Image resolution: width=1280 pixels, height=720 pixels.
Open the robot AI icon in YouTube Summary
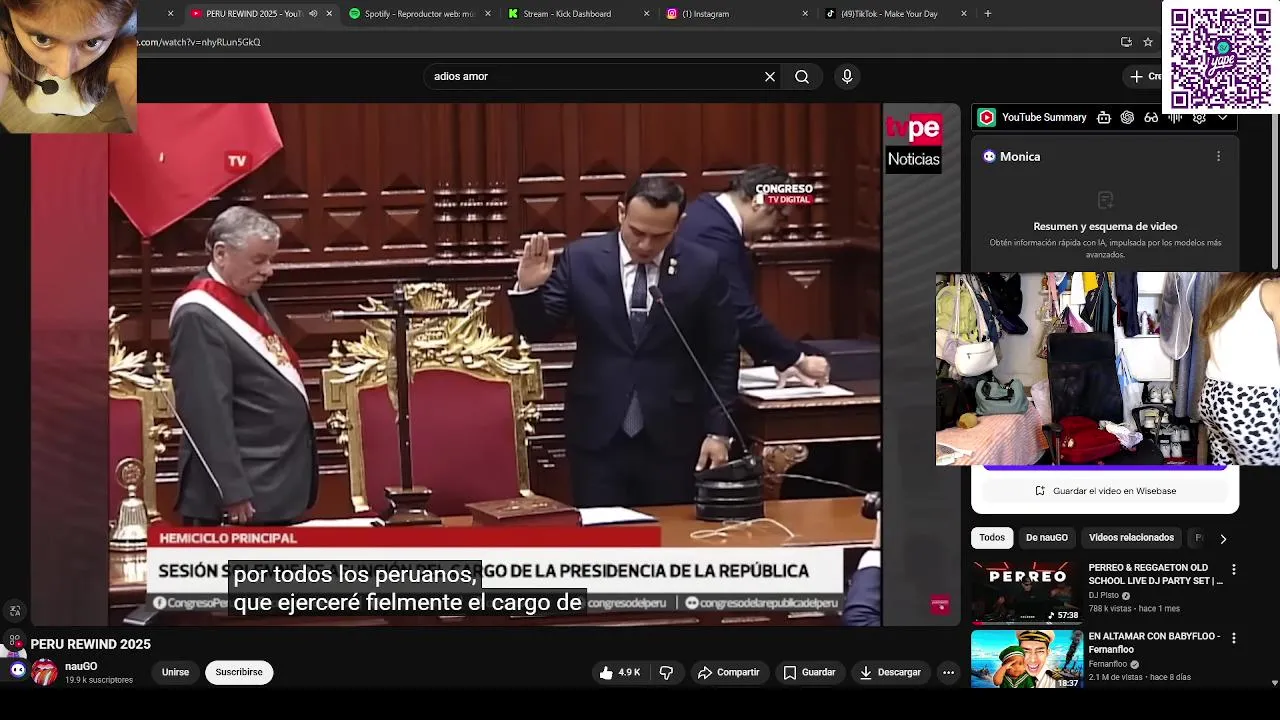pos(1104,117)
